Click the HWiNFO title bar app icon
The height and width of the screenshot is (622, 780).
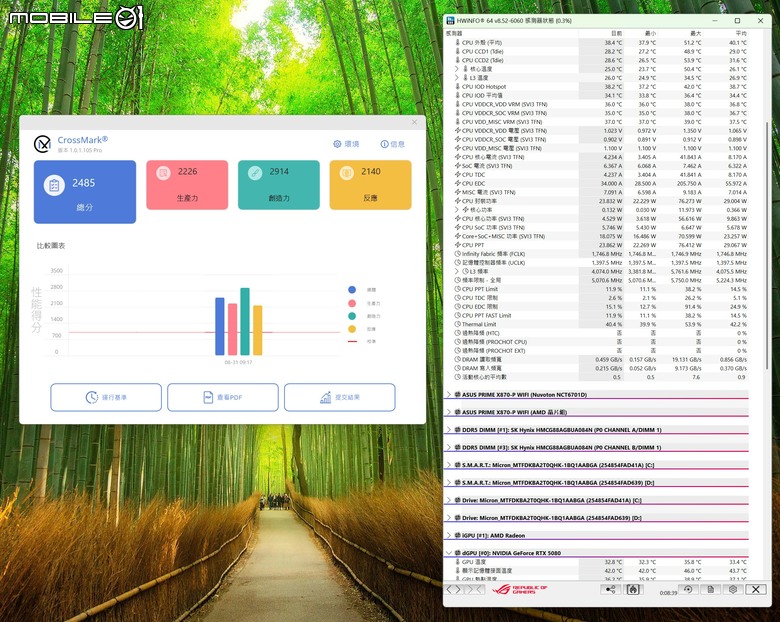pyautogui.click(x=450, y=20)
